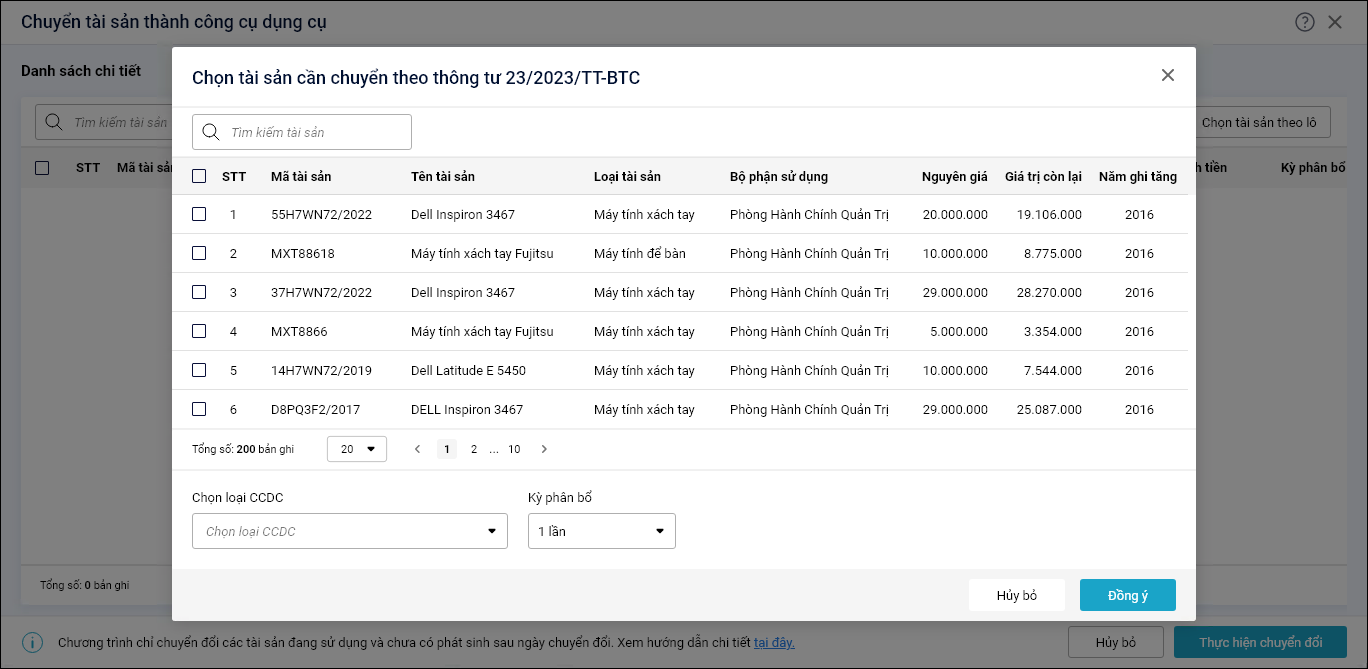1368x669 pixels.
Task: Tick the select-all checkbox in table header
Action: coord(199,176)
